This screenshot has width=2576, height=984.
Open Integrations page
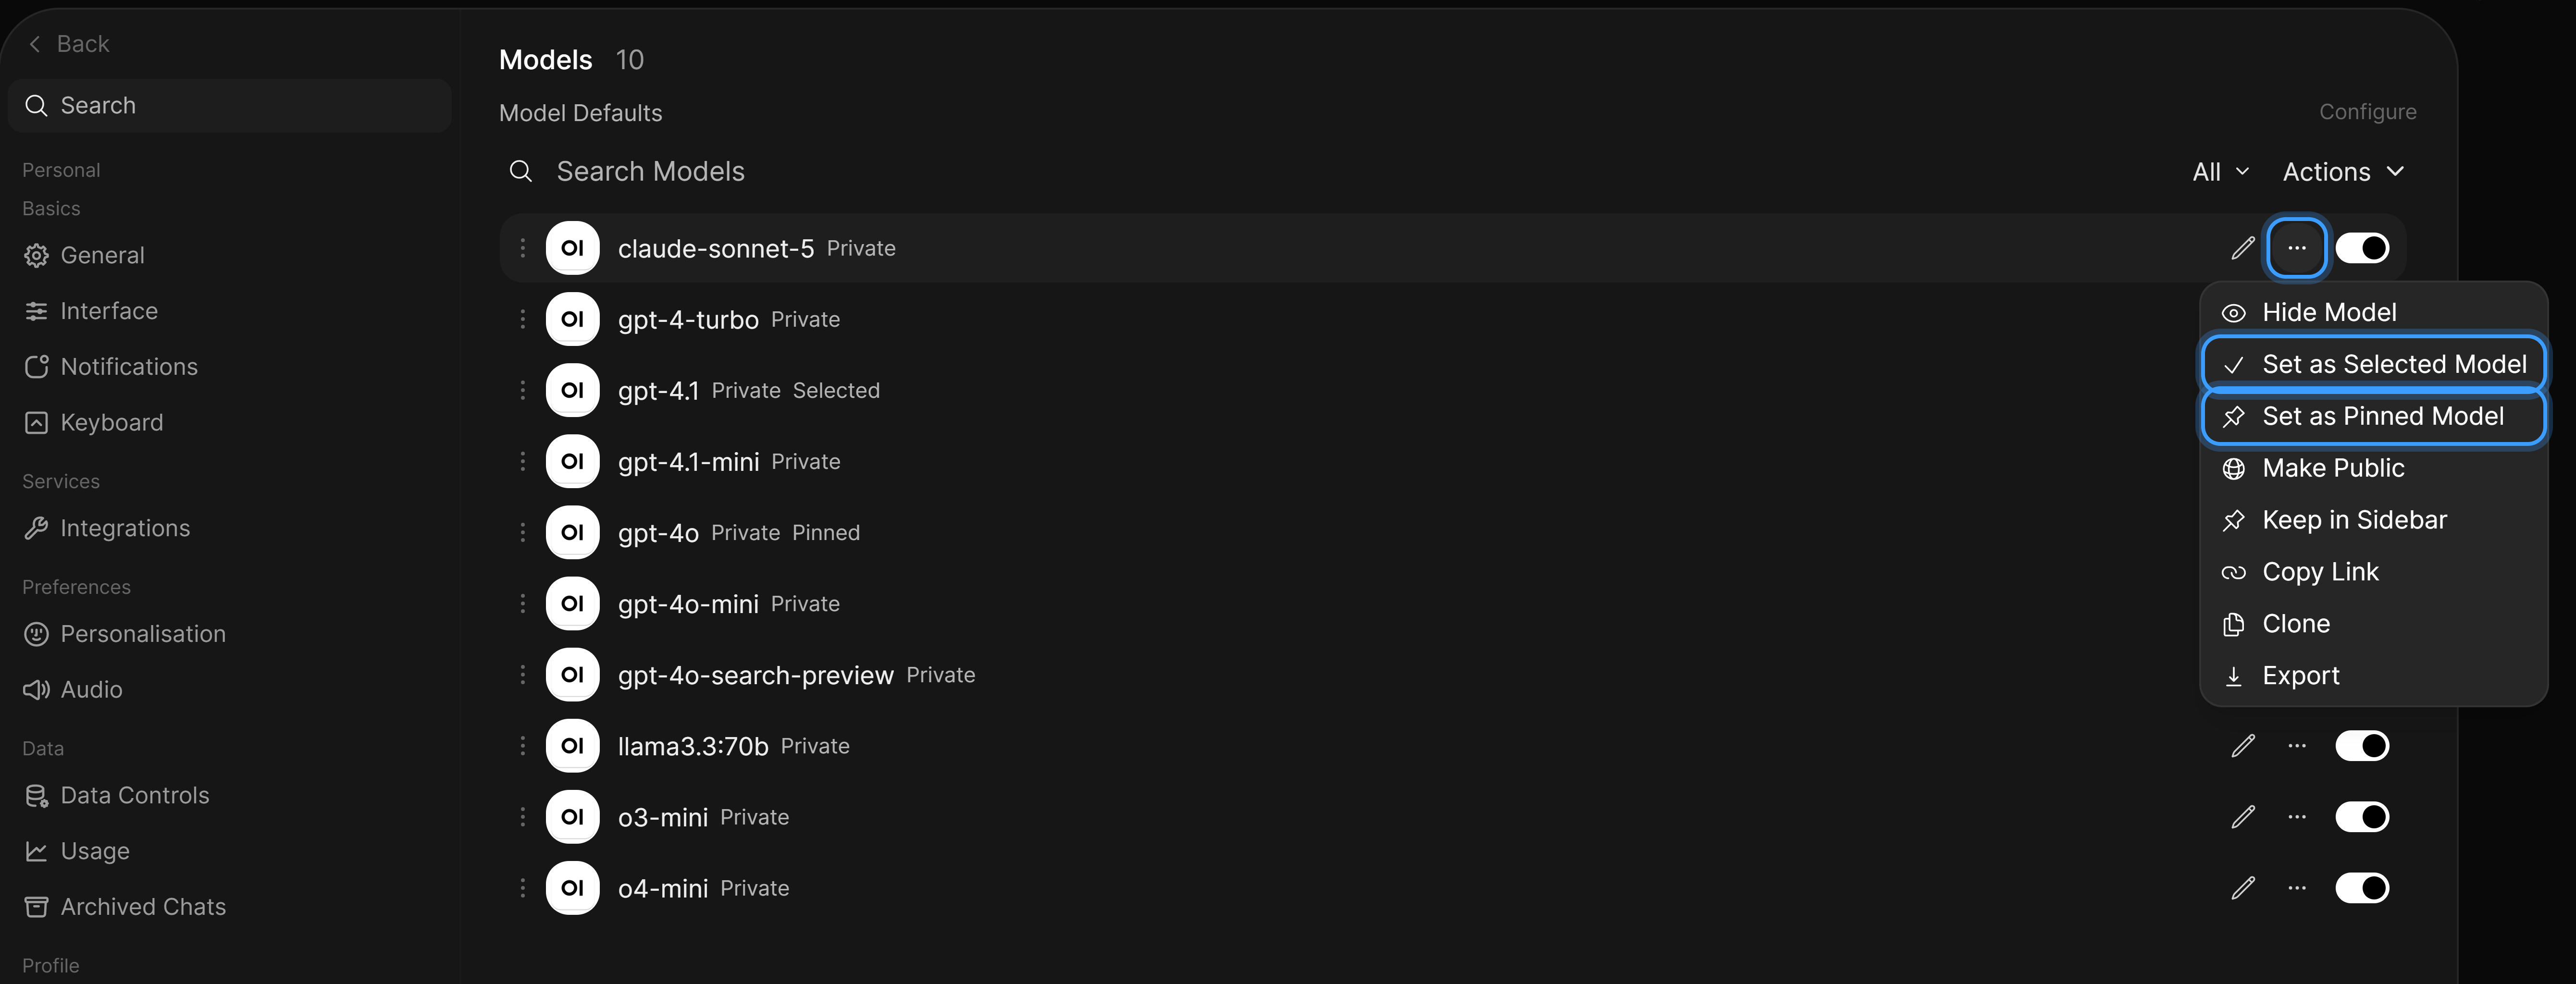tap(107, 528)
